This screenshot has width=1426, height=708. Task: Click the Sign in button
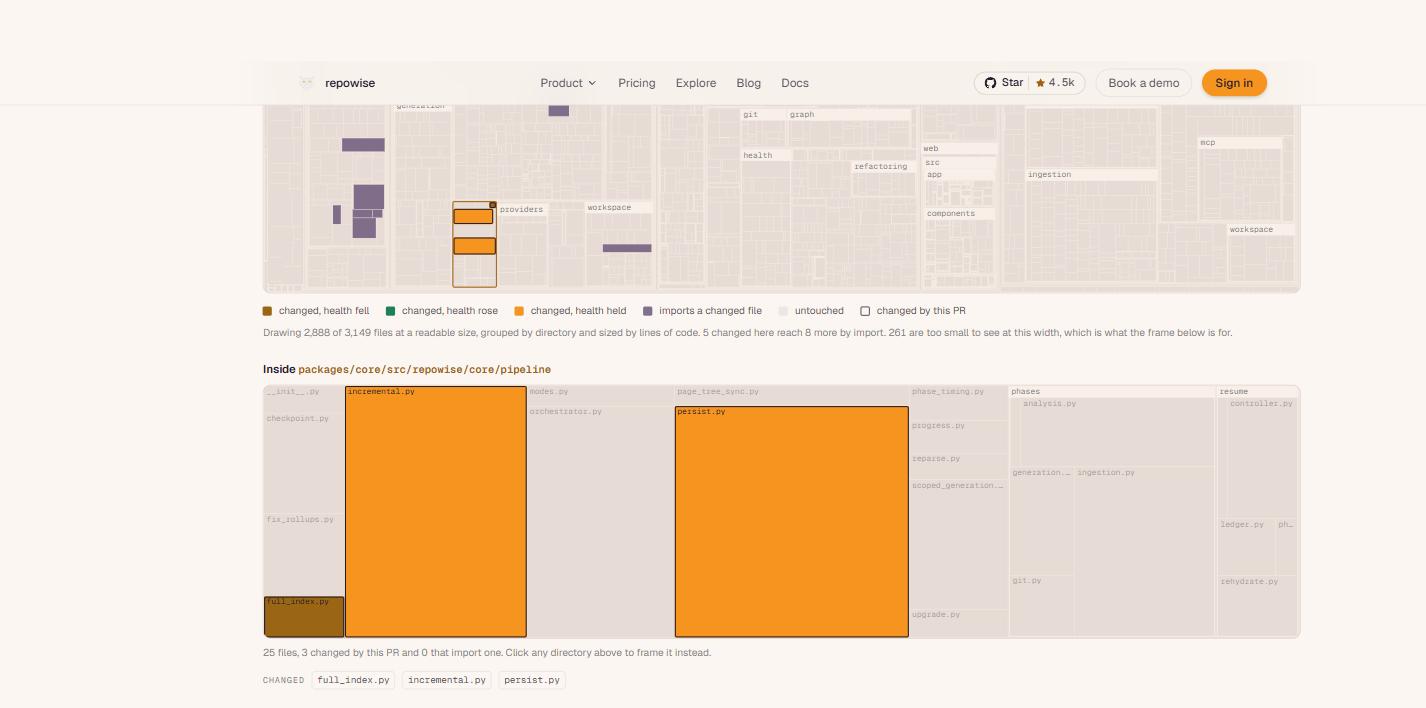pyautogui.click(x=1234, y=83)
